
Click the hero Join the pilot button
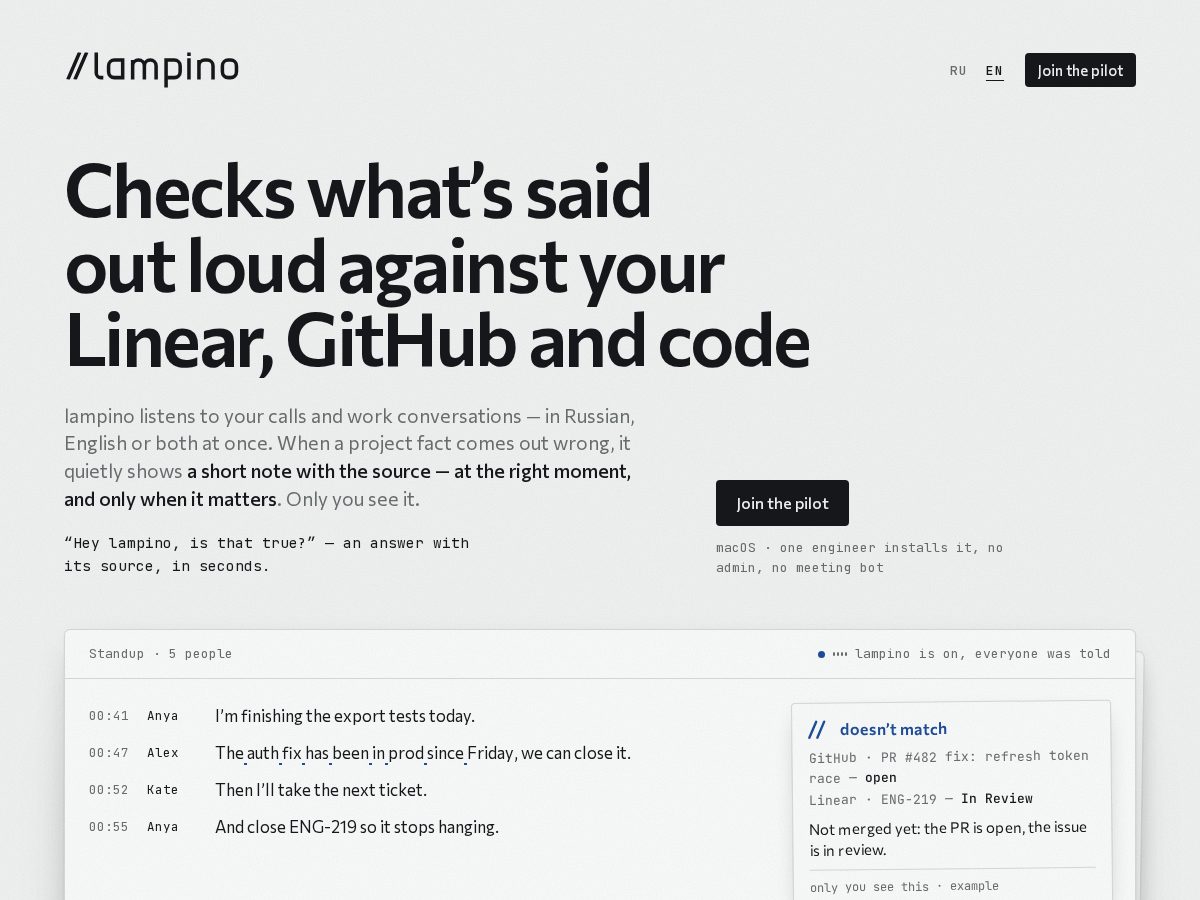click(782, 503)
